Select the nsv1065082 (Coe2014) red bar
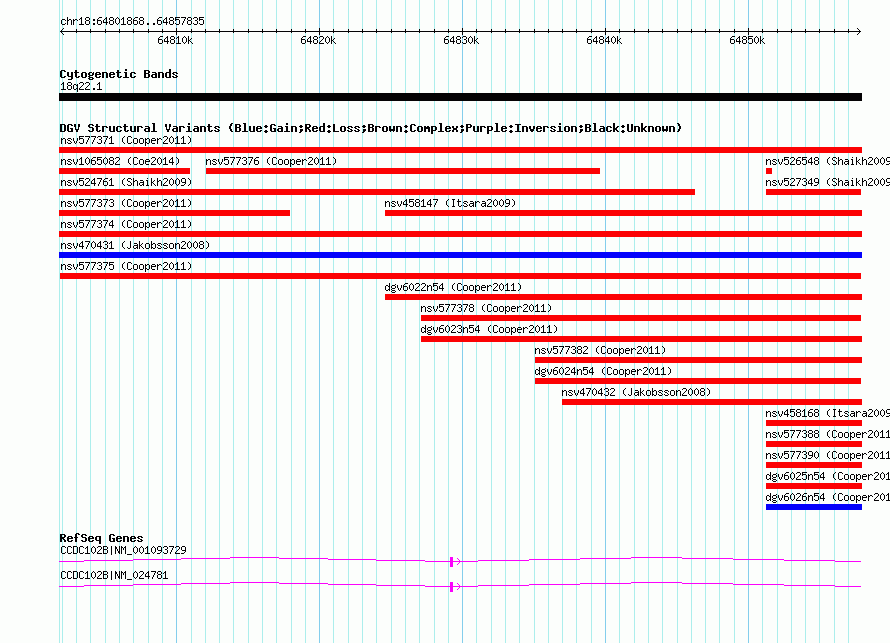The image size is (890, 643). 124,171
